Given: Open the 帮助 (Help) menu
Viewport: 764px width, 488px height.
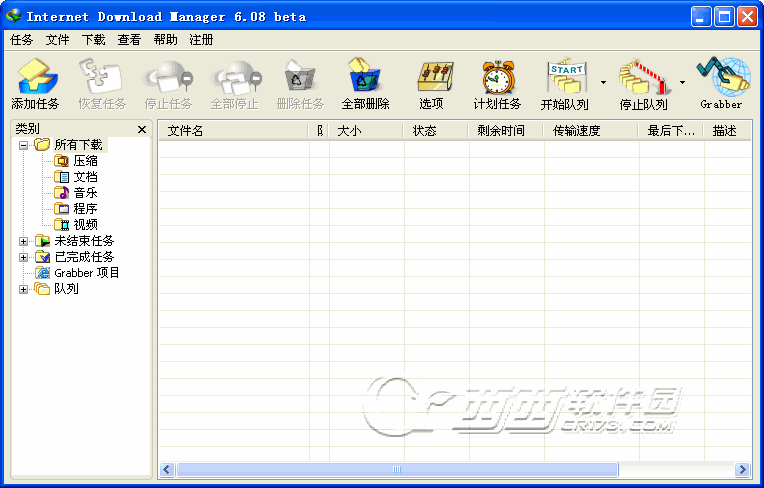Looking at the screenshot, I should 165,39.
